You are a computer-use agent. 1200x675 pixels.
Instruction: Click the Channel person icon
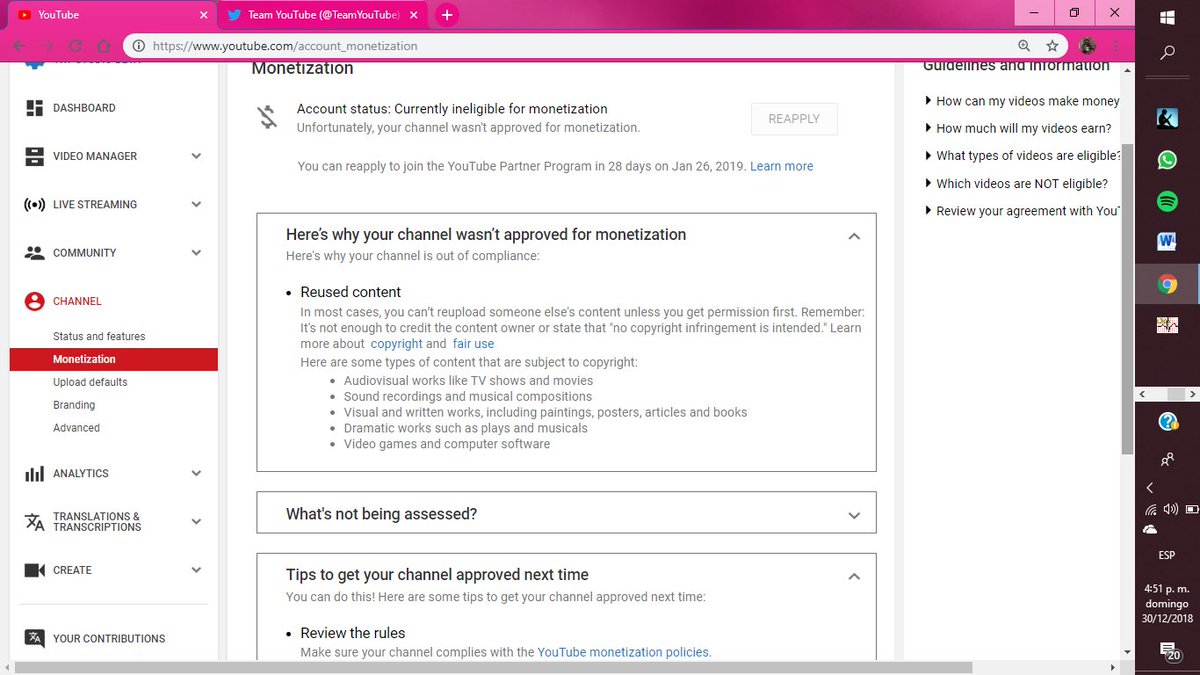34,301
